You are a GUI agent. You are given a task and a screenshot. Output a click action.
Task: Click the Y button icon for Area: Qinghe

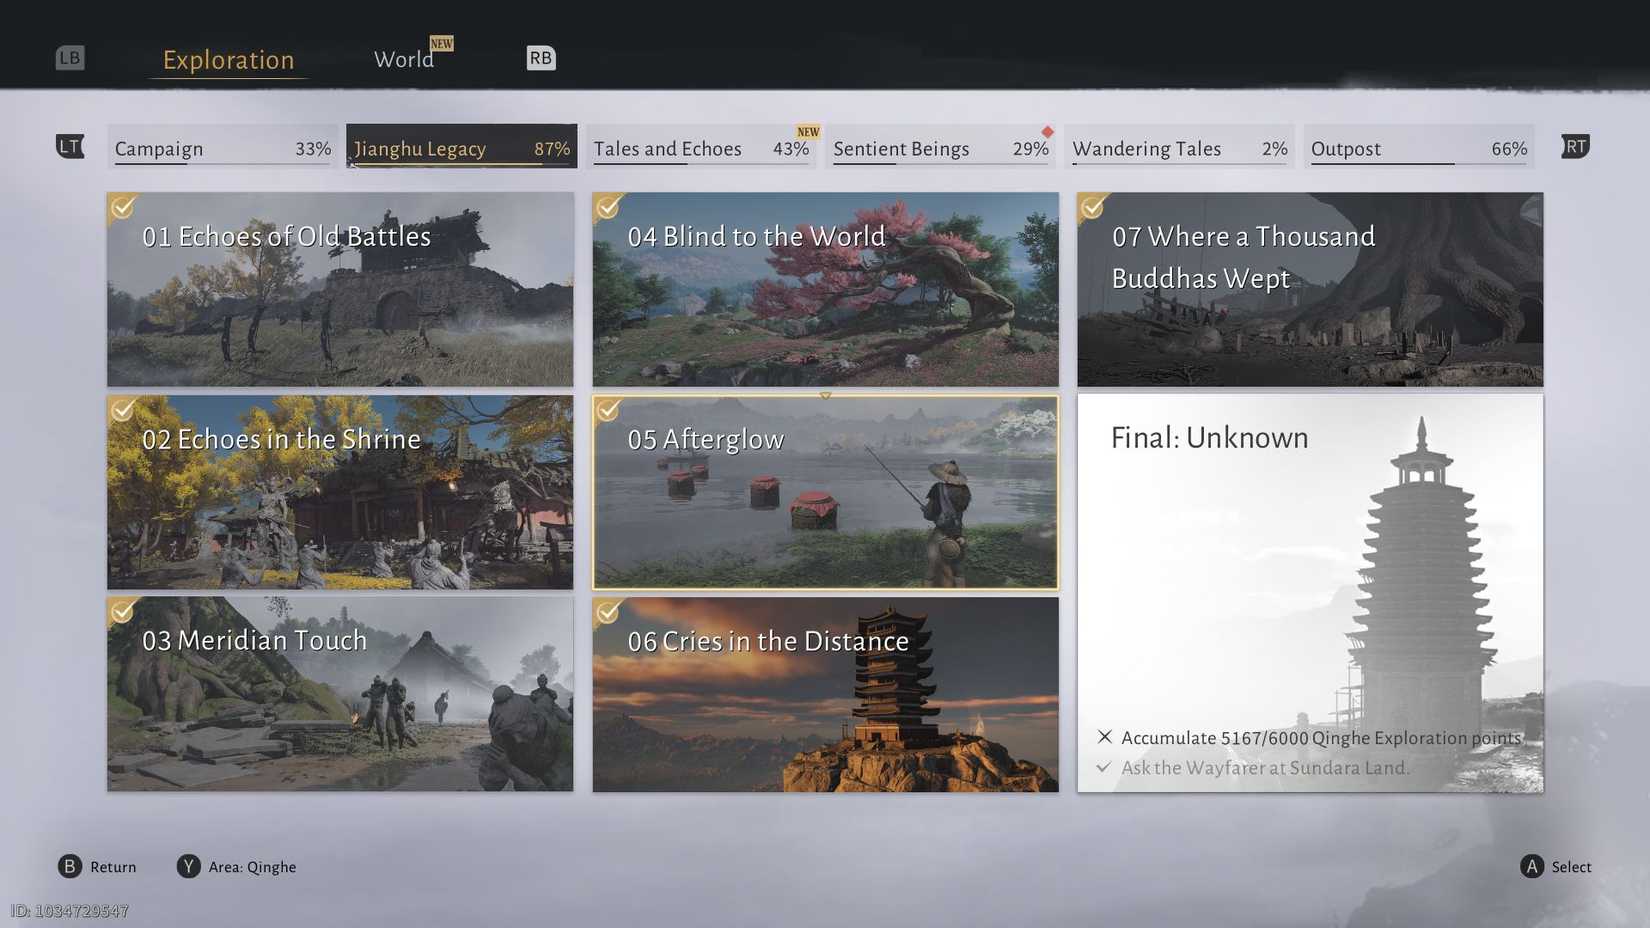(x=188, y=866)
